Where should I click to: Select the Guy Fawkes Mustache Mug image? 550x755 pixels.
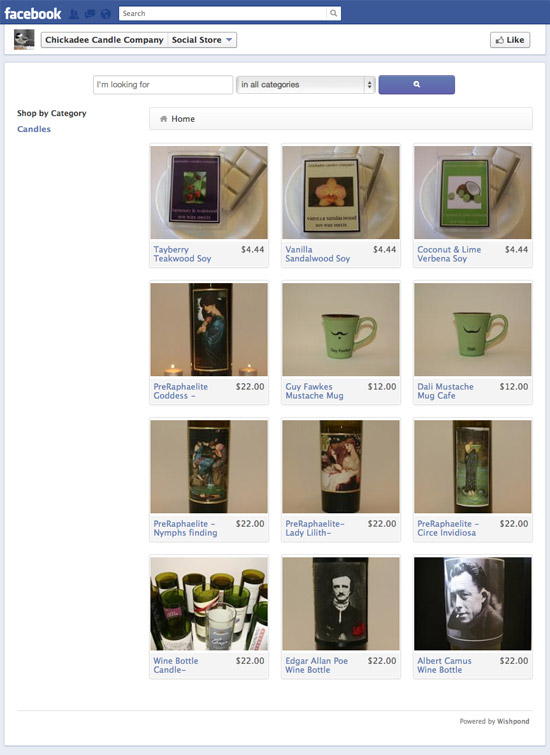[340, 329]
